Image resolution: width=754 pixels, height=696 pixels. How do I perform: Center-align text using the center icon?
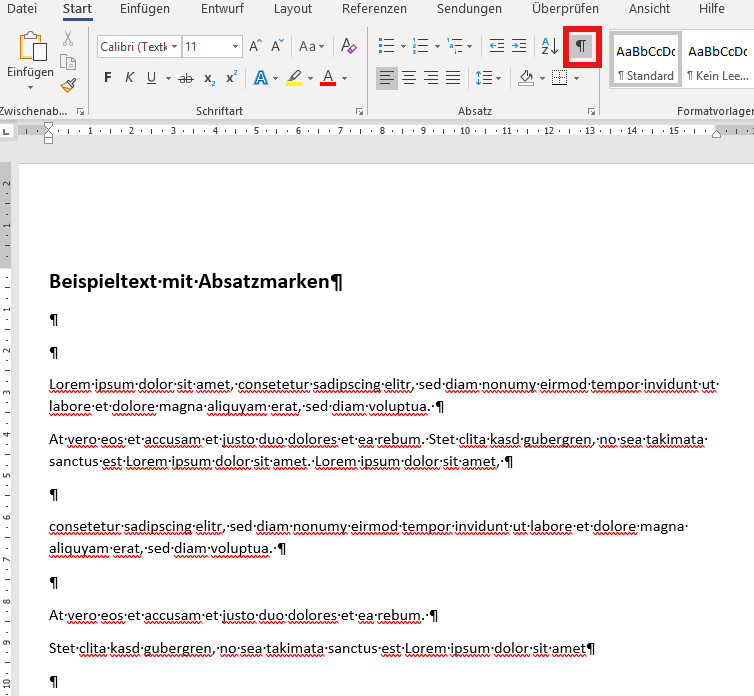point(409,78)
